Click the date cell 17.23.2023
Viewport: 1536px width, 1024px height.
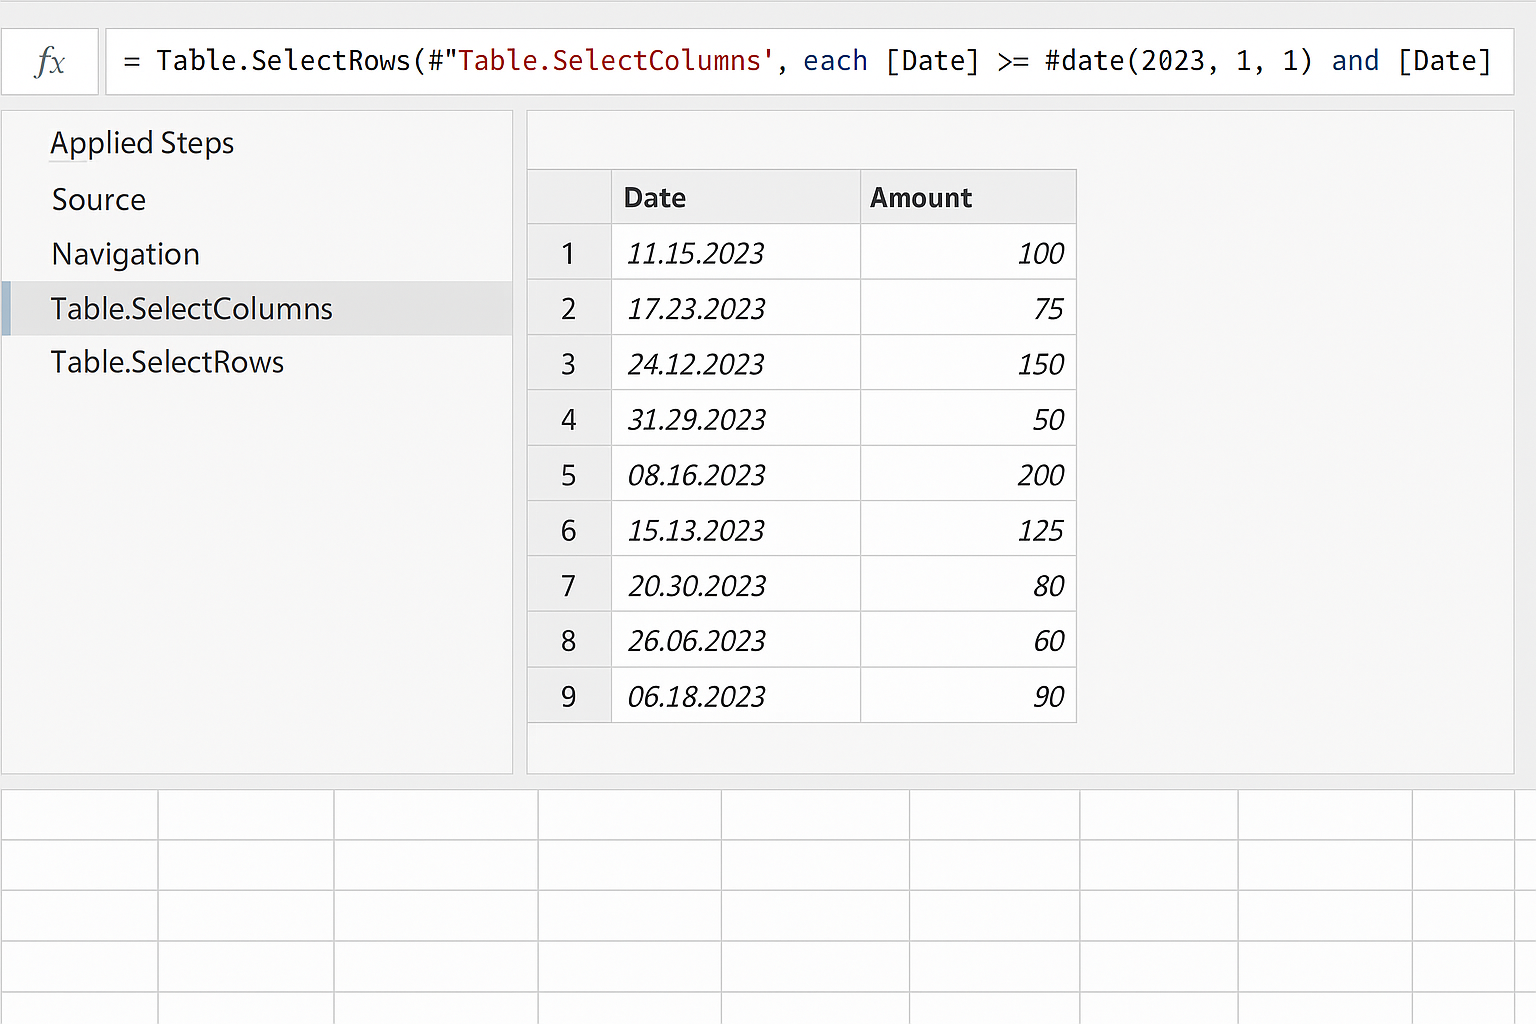(735, 307)
